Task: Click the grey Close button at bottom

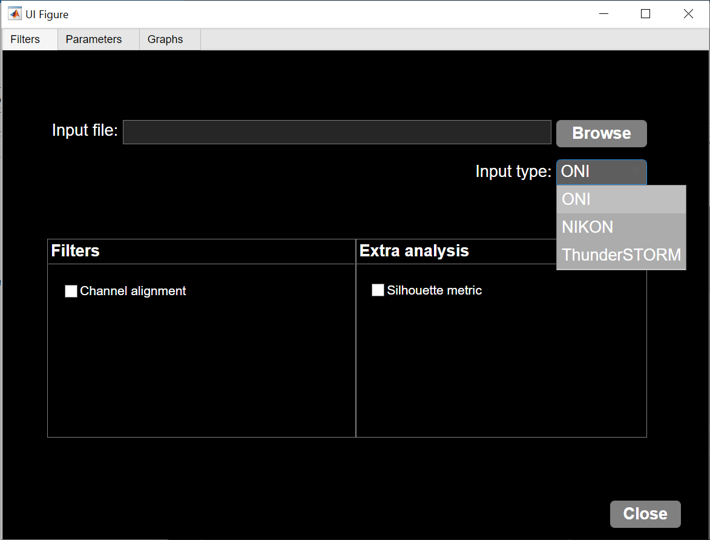Action: tap(645, 514)
